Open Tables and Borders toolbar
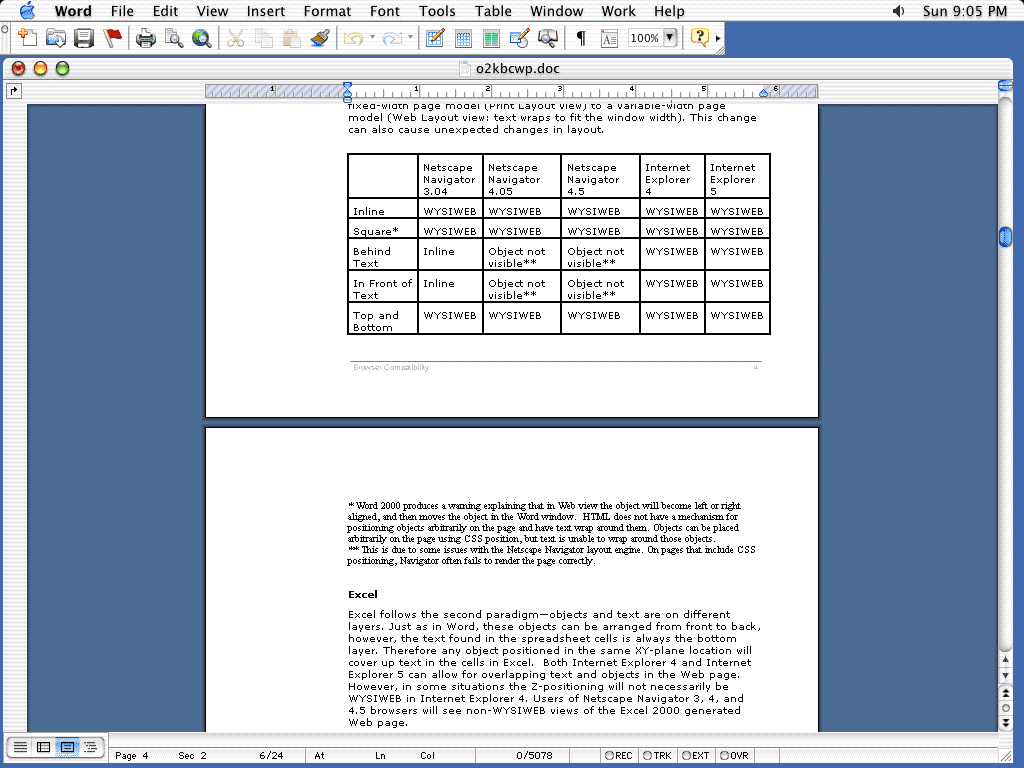 pos(435,38)
